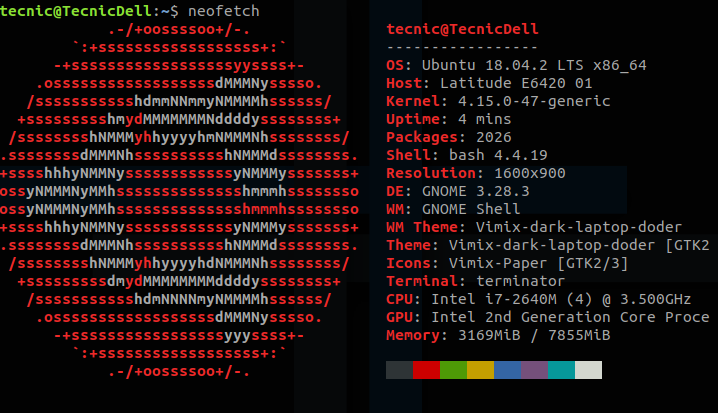The image size is (718, 413).
Task: Click the Terminal terminator line
Action: (476, 281)
